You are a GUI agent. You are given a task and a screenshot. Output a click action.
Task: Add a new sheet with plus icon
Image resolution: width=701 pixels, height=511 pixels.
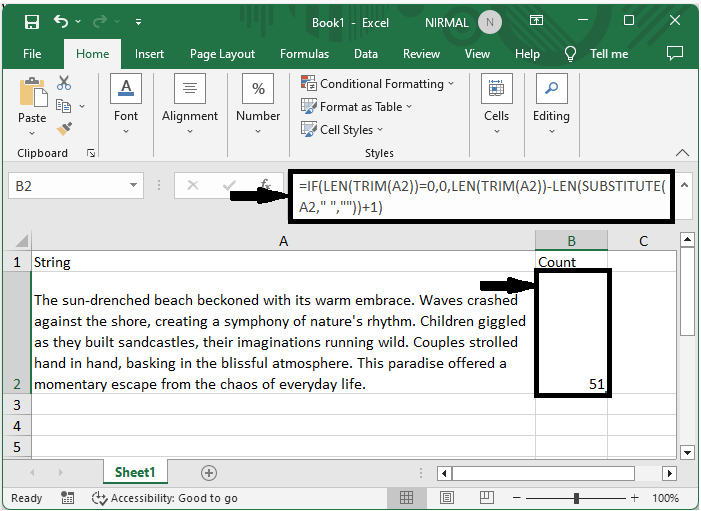pyautogui.click(x=209, y=473)
